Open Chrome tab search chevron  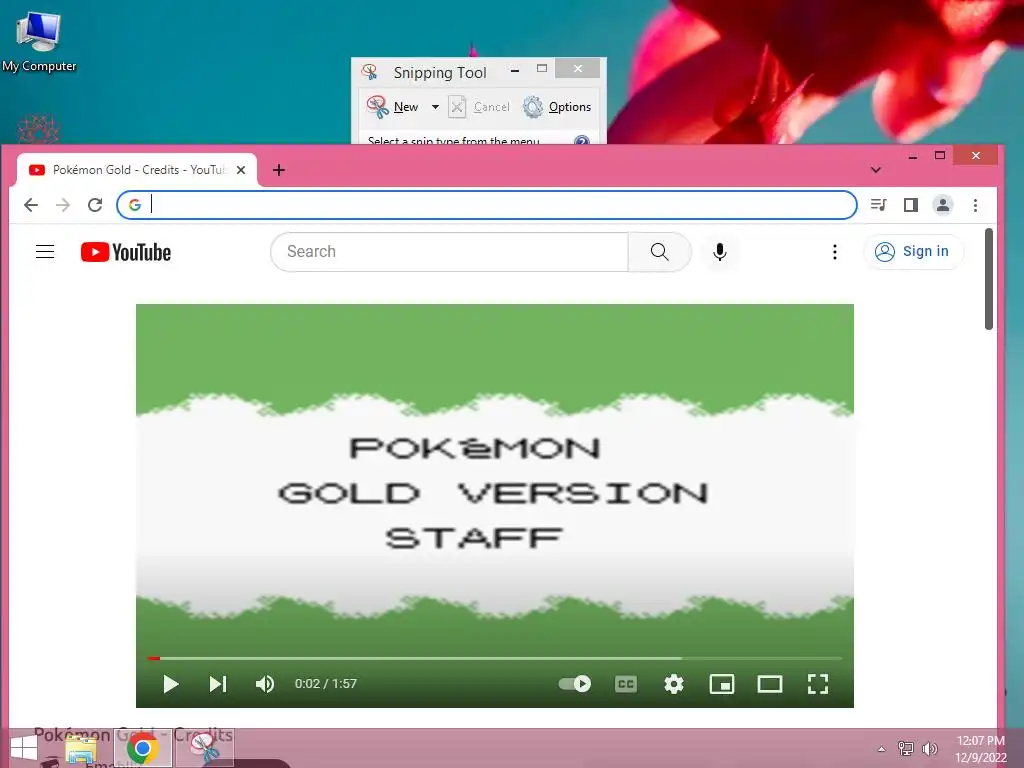[876, 170]
